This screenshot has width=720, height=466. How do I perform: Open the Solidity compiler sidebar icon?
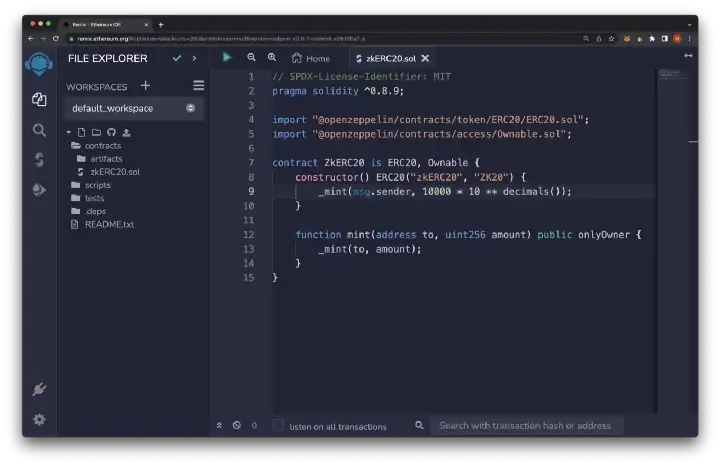click(39, 159)
